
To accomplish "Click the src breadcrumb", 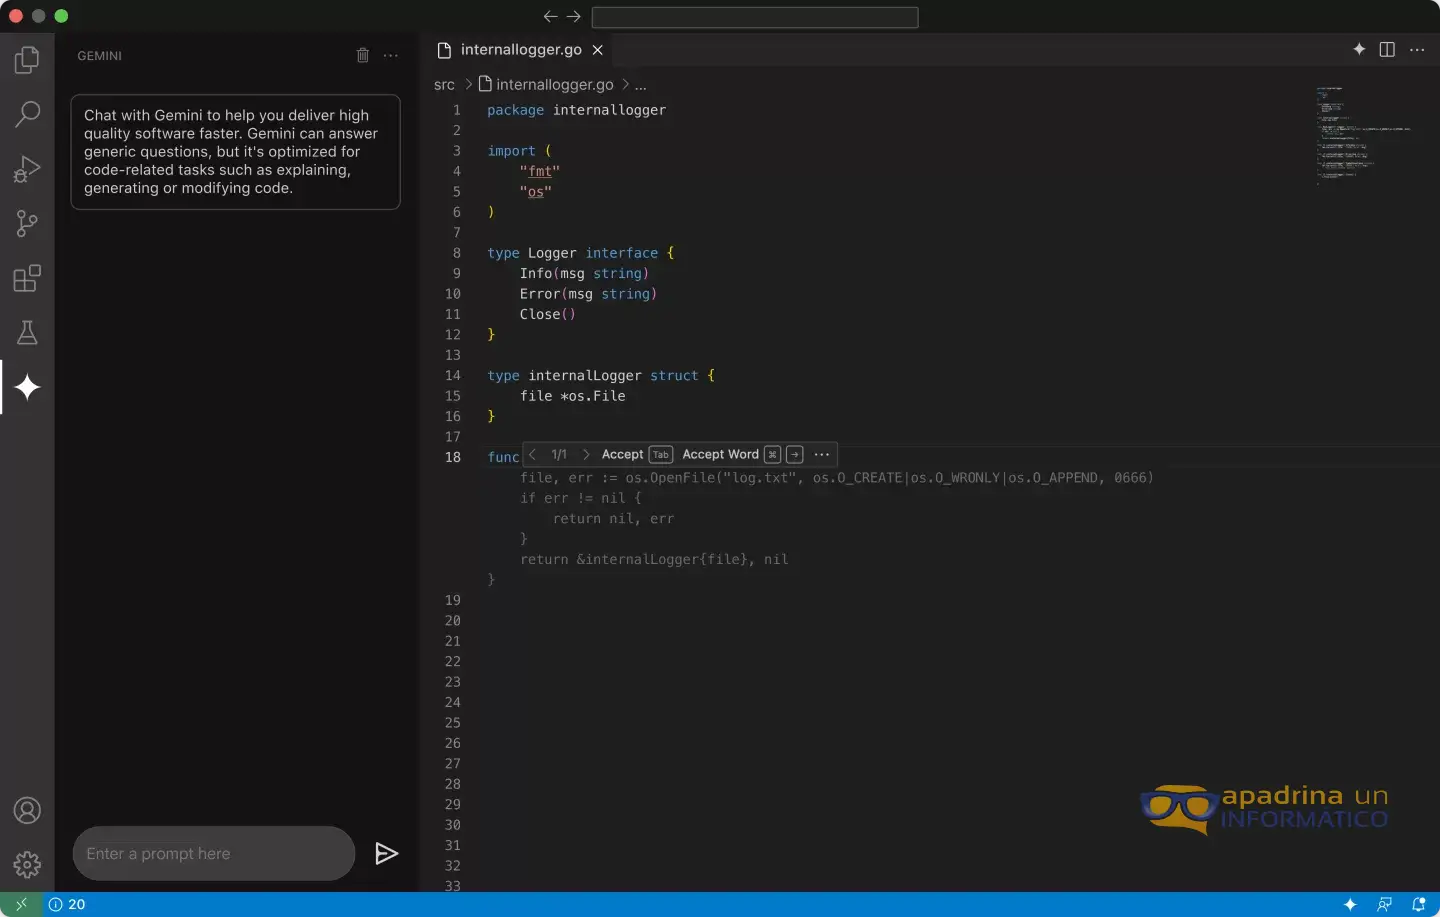I will 444,85.
